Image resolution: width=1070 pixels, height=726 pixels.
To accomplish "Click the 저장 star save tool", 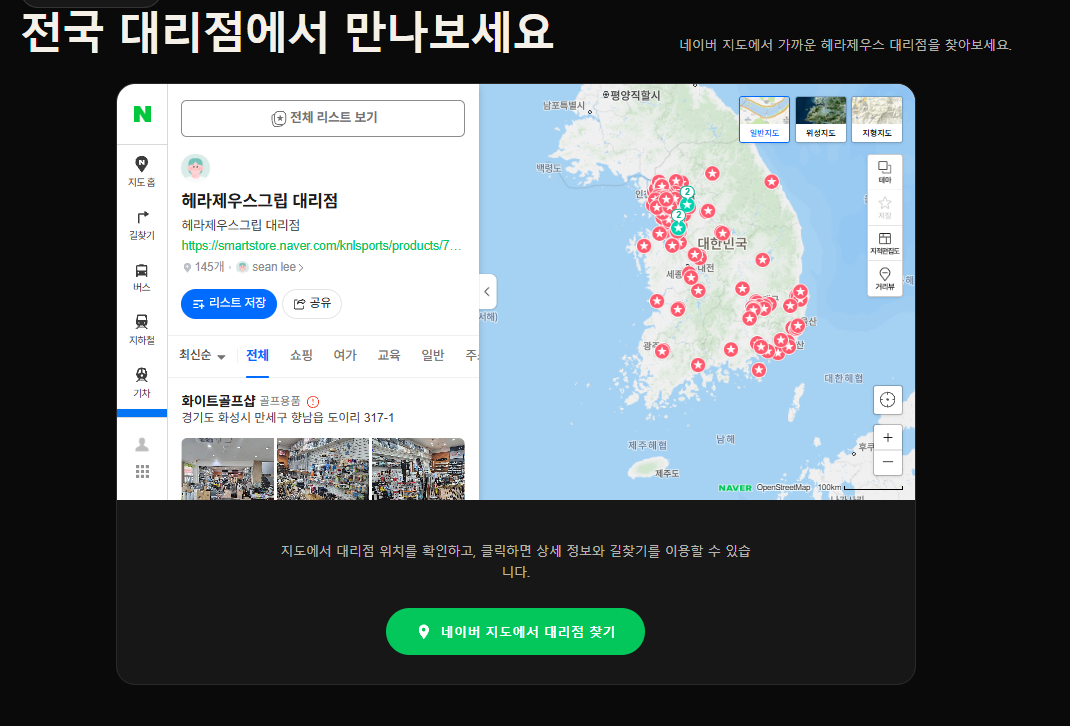I will tap(884, 207).
